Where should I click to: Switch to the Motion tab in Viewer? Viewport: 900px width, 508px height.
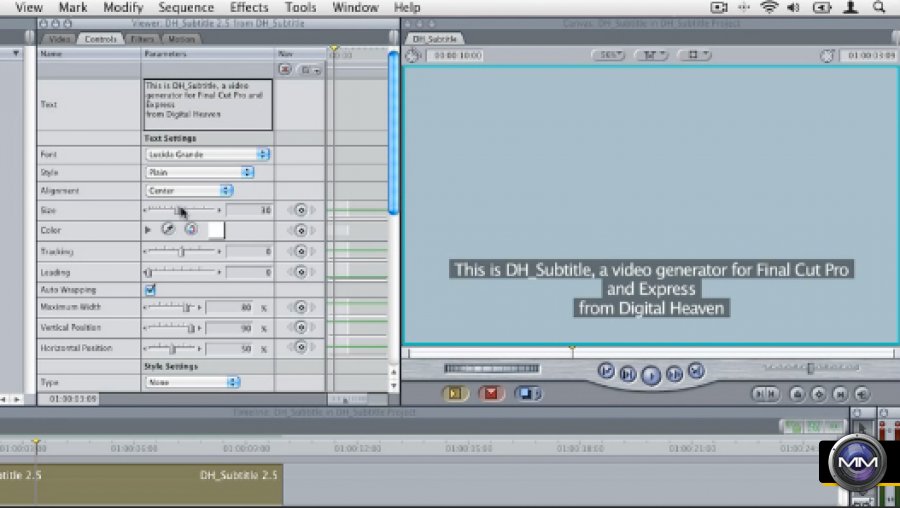point(181,39)
